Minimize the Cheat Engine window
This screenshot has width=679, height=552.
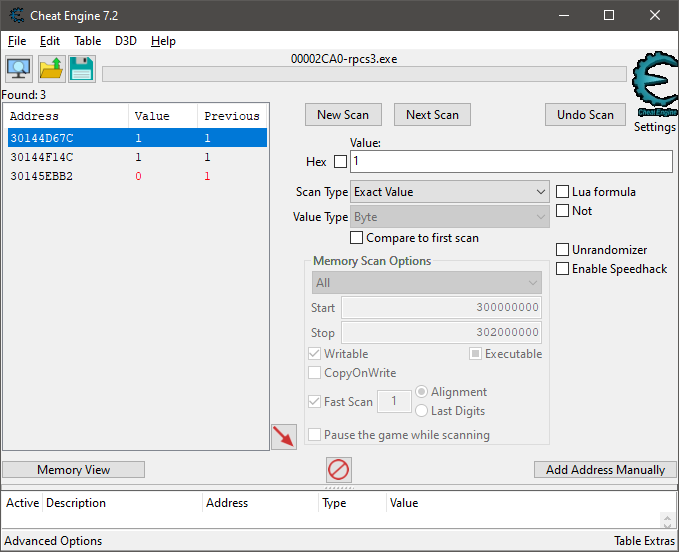pyautogui.click(x=564, y=15)
